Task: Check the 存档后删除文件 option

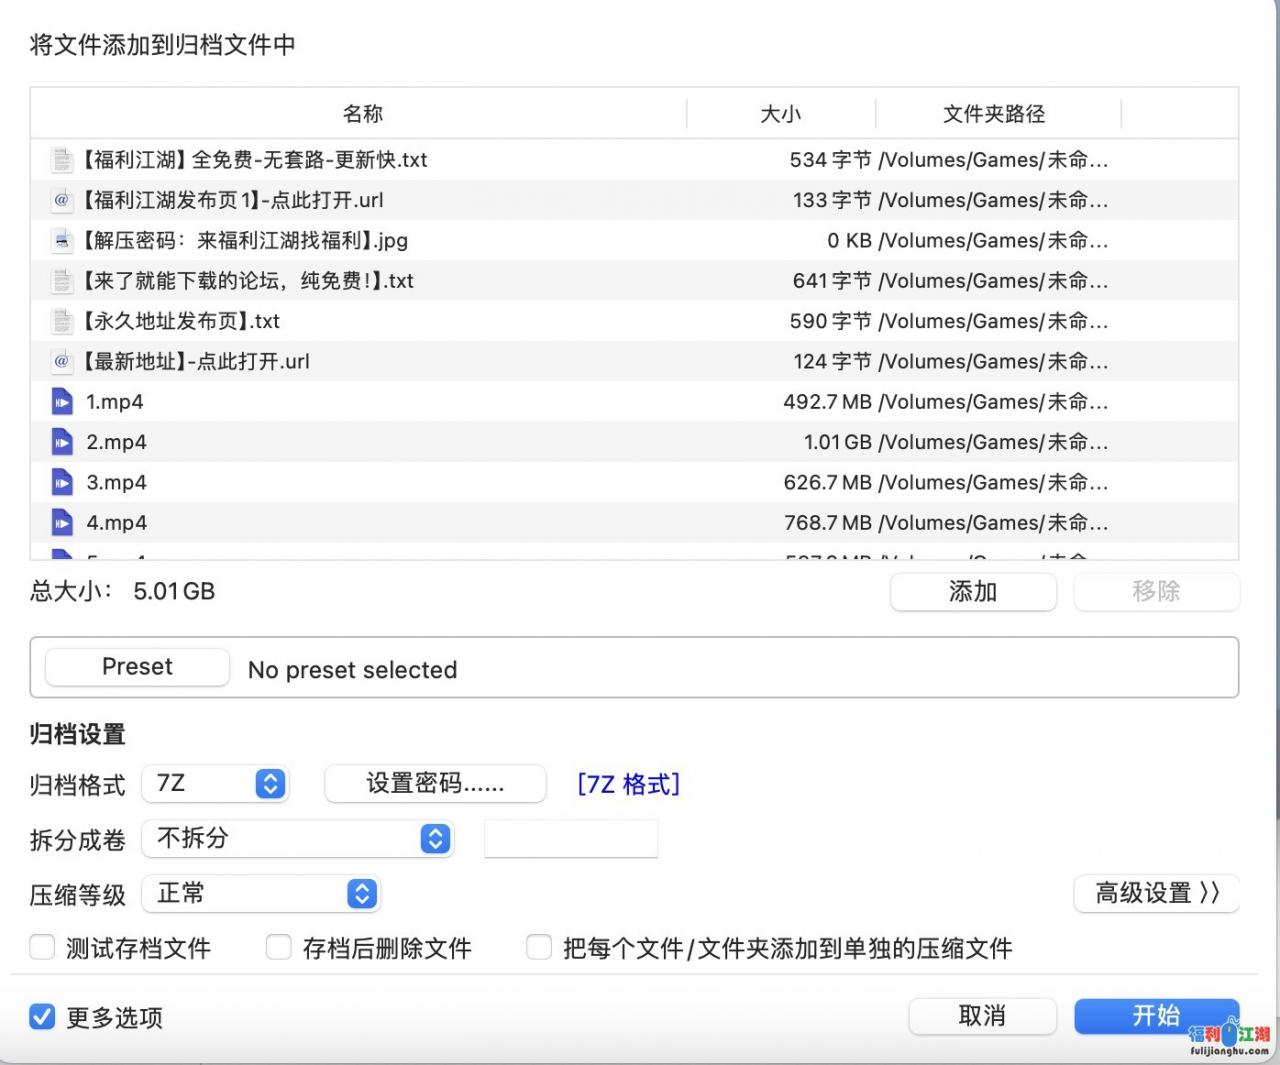Action: (279, 947)
